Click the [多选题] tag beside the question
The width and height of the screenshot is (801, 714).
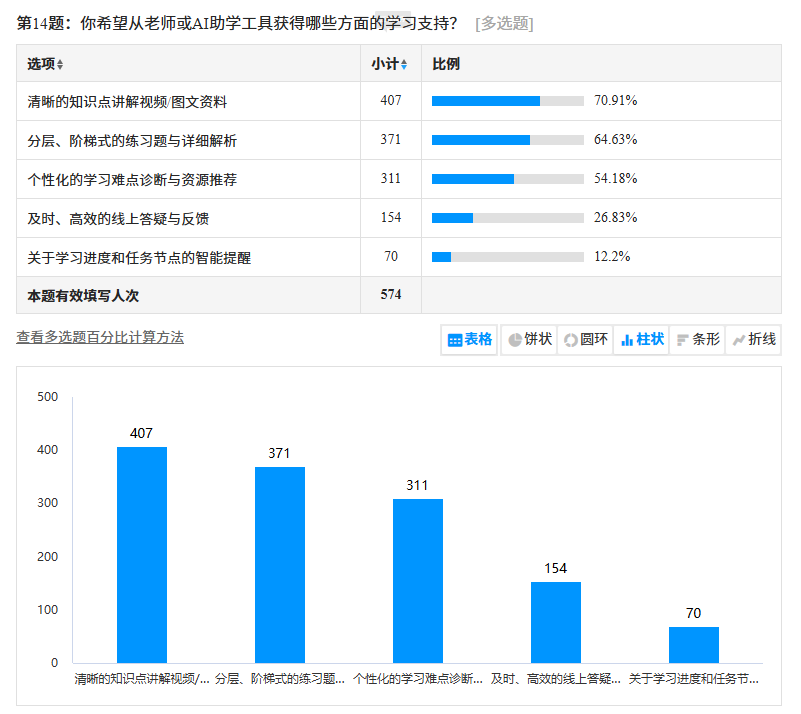504,24
